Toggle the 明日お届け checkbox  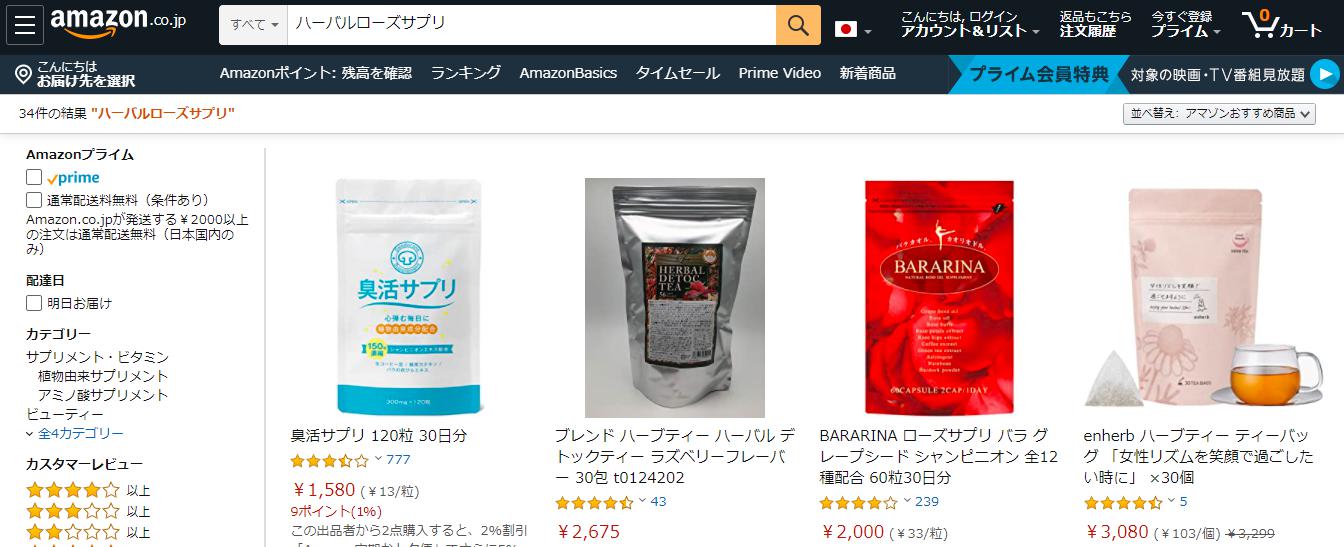[34, 302]
